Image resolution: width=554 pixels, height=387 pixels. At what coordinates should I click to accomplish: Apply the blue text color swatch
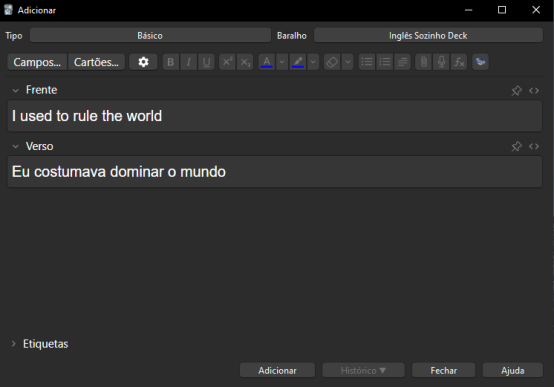click(x=267, y=62)
